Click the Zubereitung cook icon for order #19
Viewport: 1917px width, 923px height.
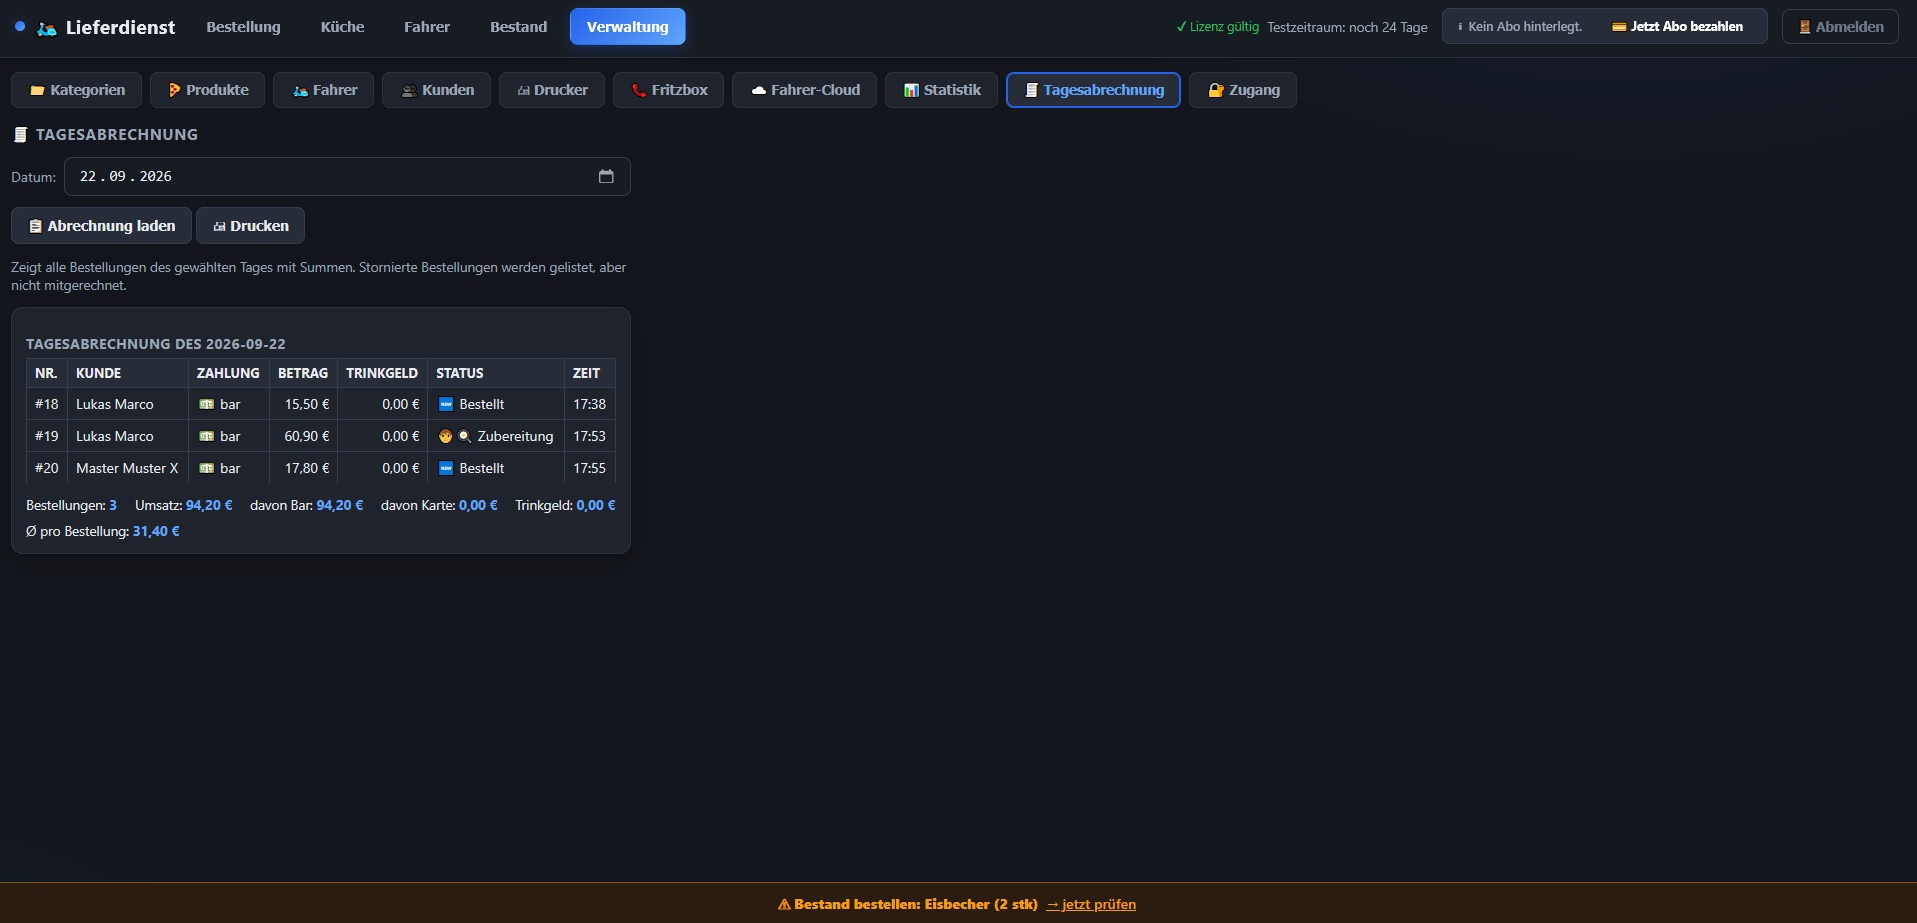[x=446, y=436]
